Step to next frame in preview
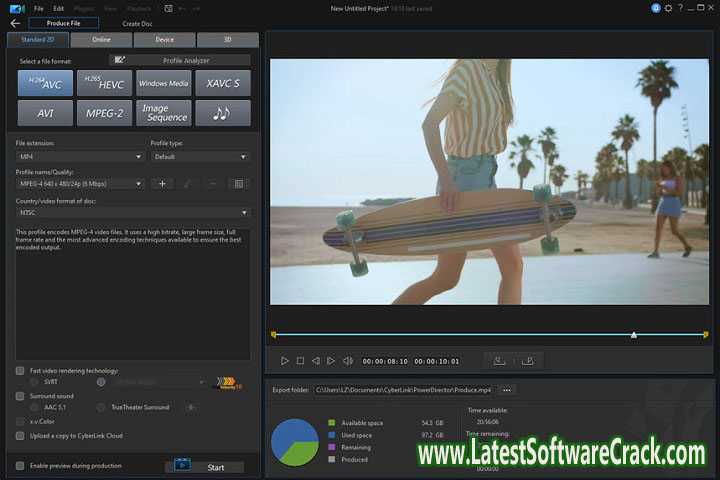 [331, 361]
